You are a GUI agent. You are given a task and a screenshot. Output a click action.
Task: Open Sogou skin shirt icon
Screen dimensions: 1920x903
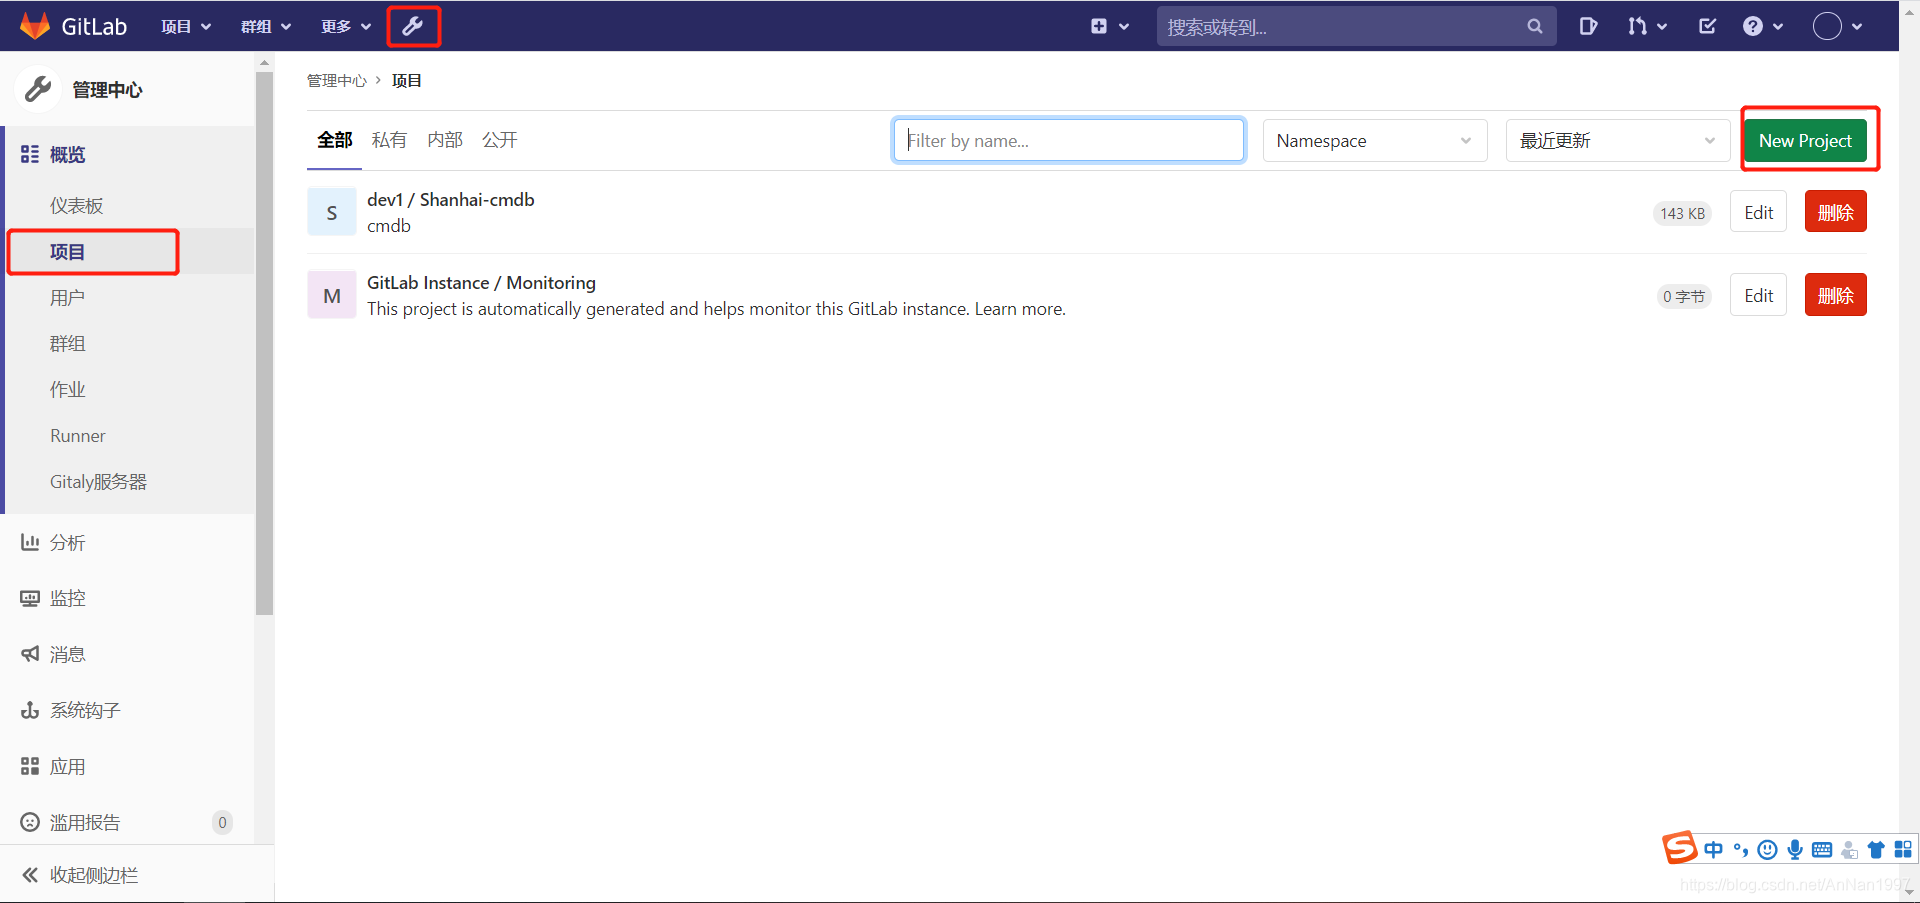[1876, 850]
